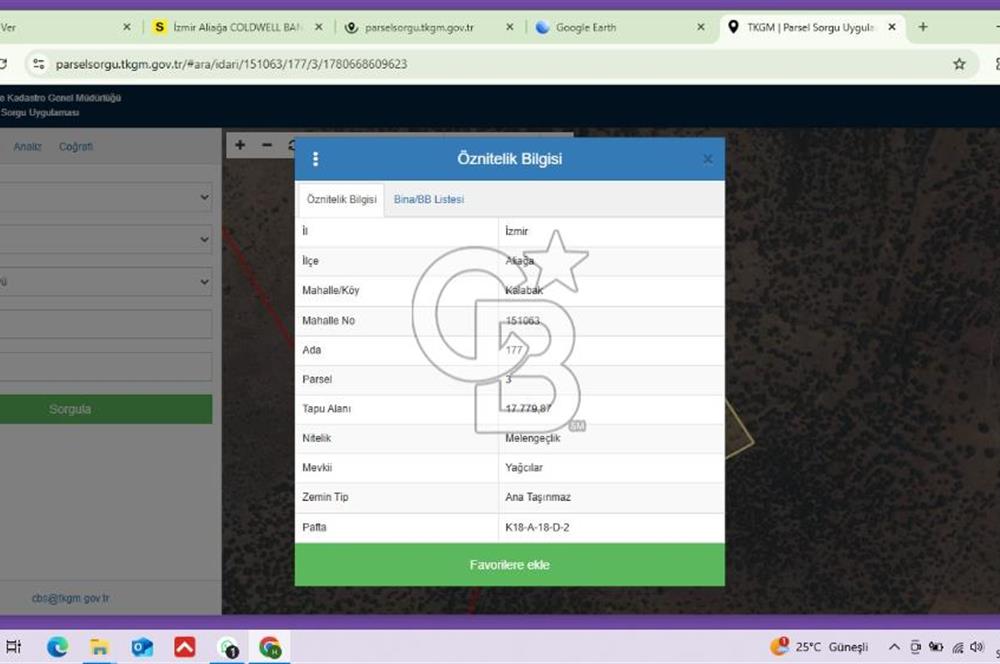This screenshot has width=1000, height=664.
Task: Zoom in with the map plus icon
Action: pos(240,145)
